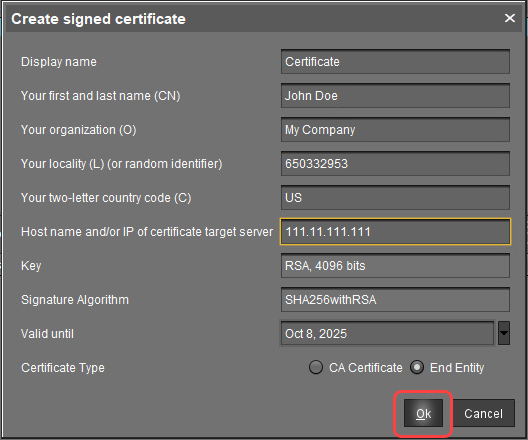Click the Valid until label text

coord(47,334)
